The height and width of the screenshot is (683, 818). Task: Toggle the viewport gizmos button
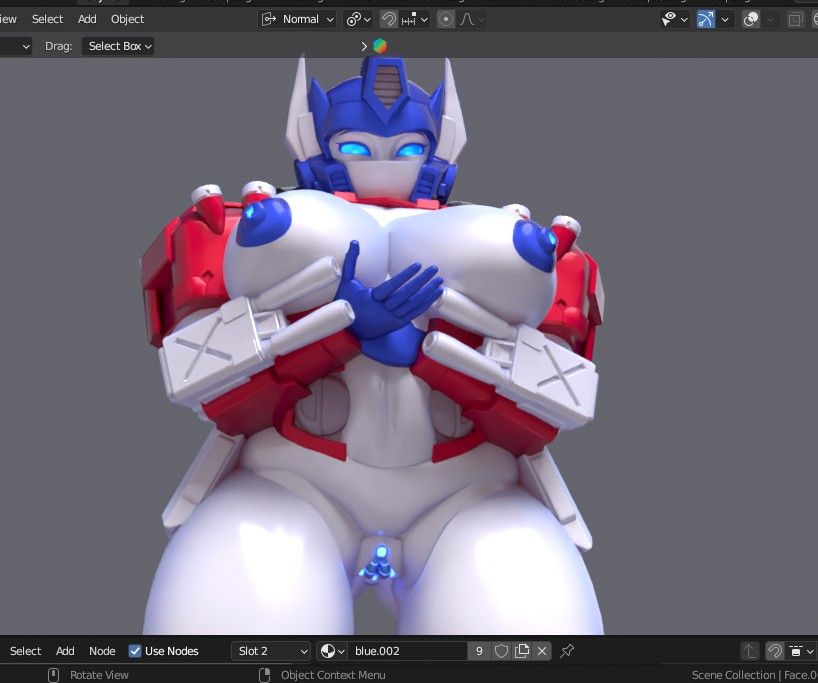tap(705, 20)
